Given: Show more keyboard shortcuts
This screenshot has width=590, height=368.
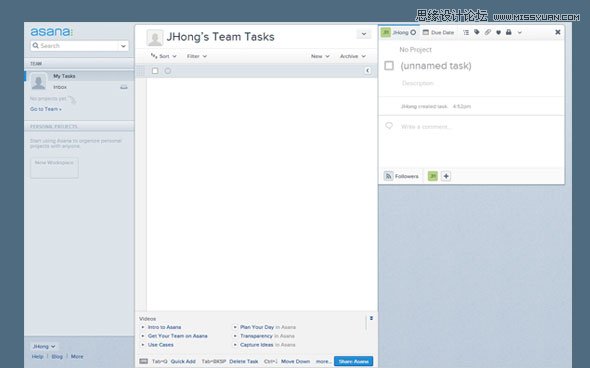Looking at the screenshot, I should [323, 362].
